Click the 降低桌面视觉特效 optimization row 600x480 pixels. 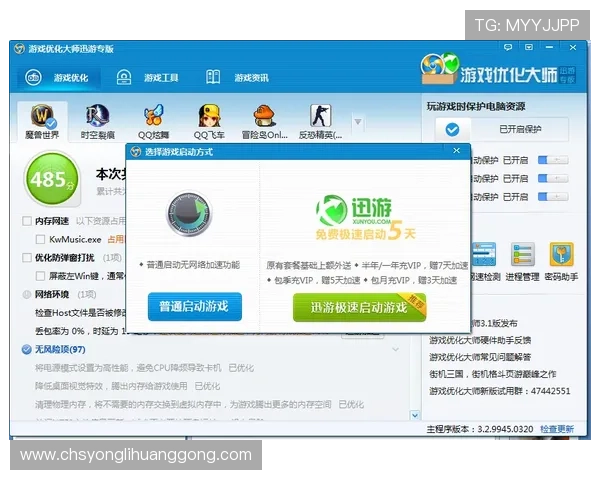pos(127,386)
